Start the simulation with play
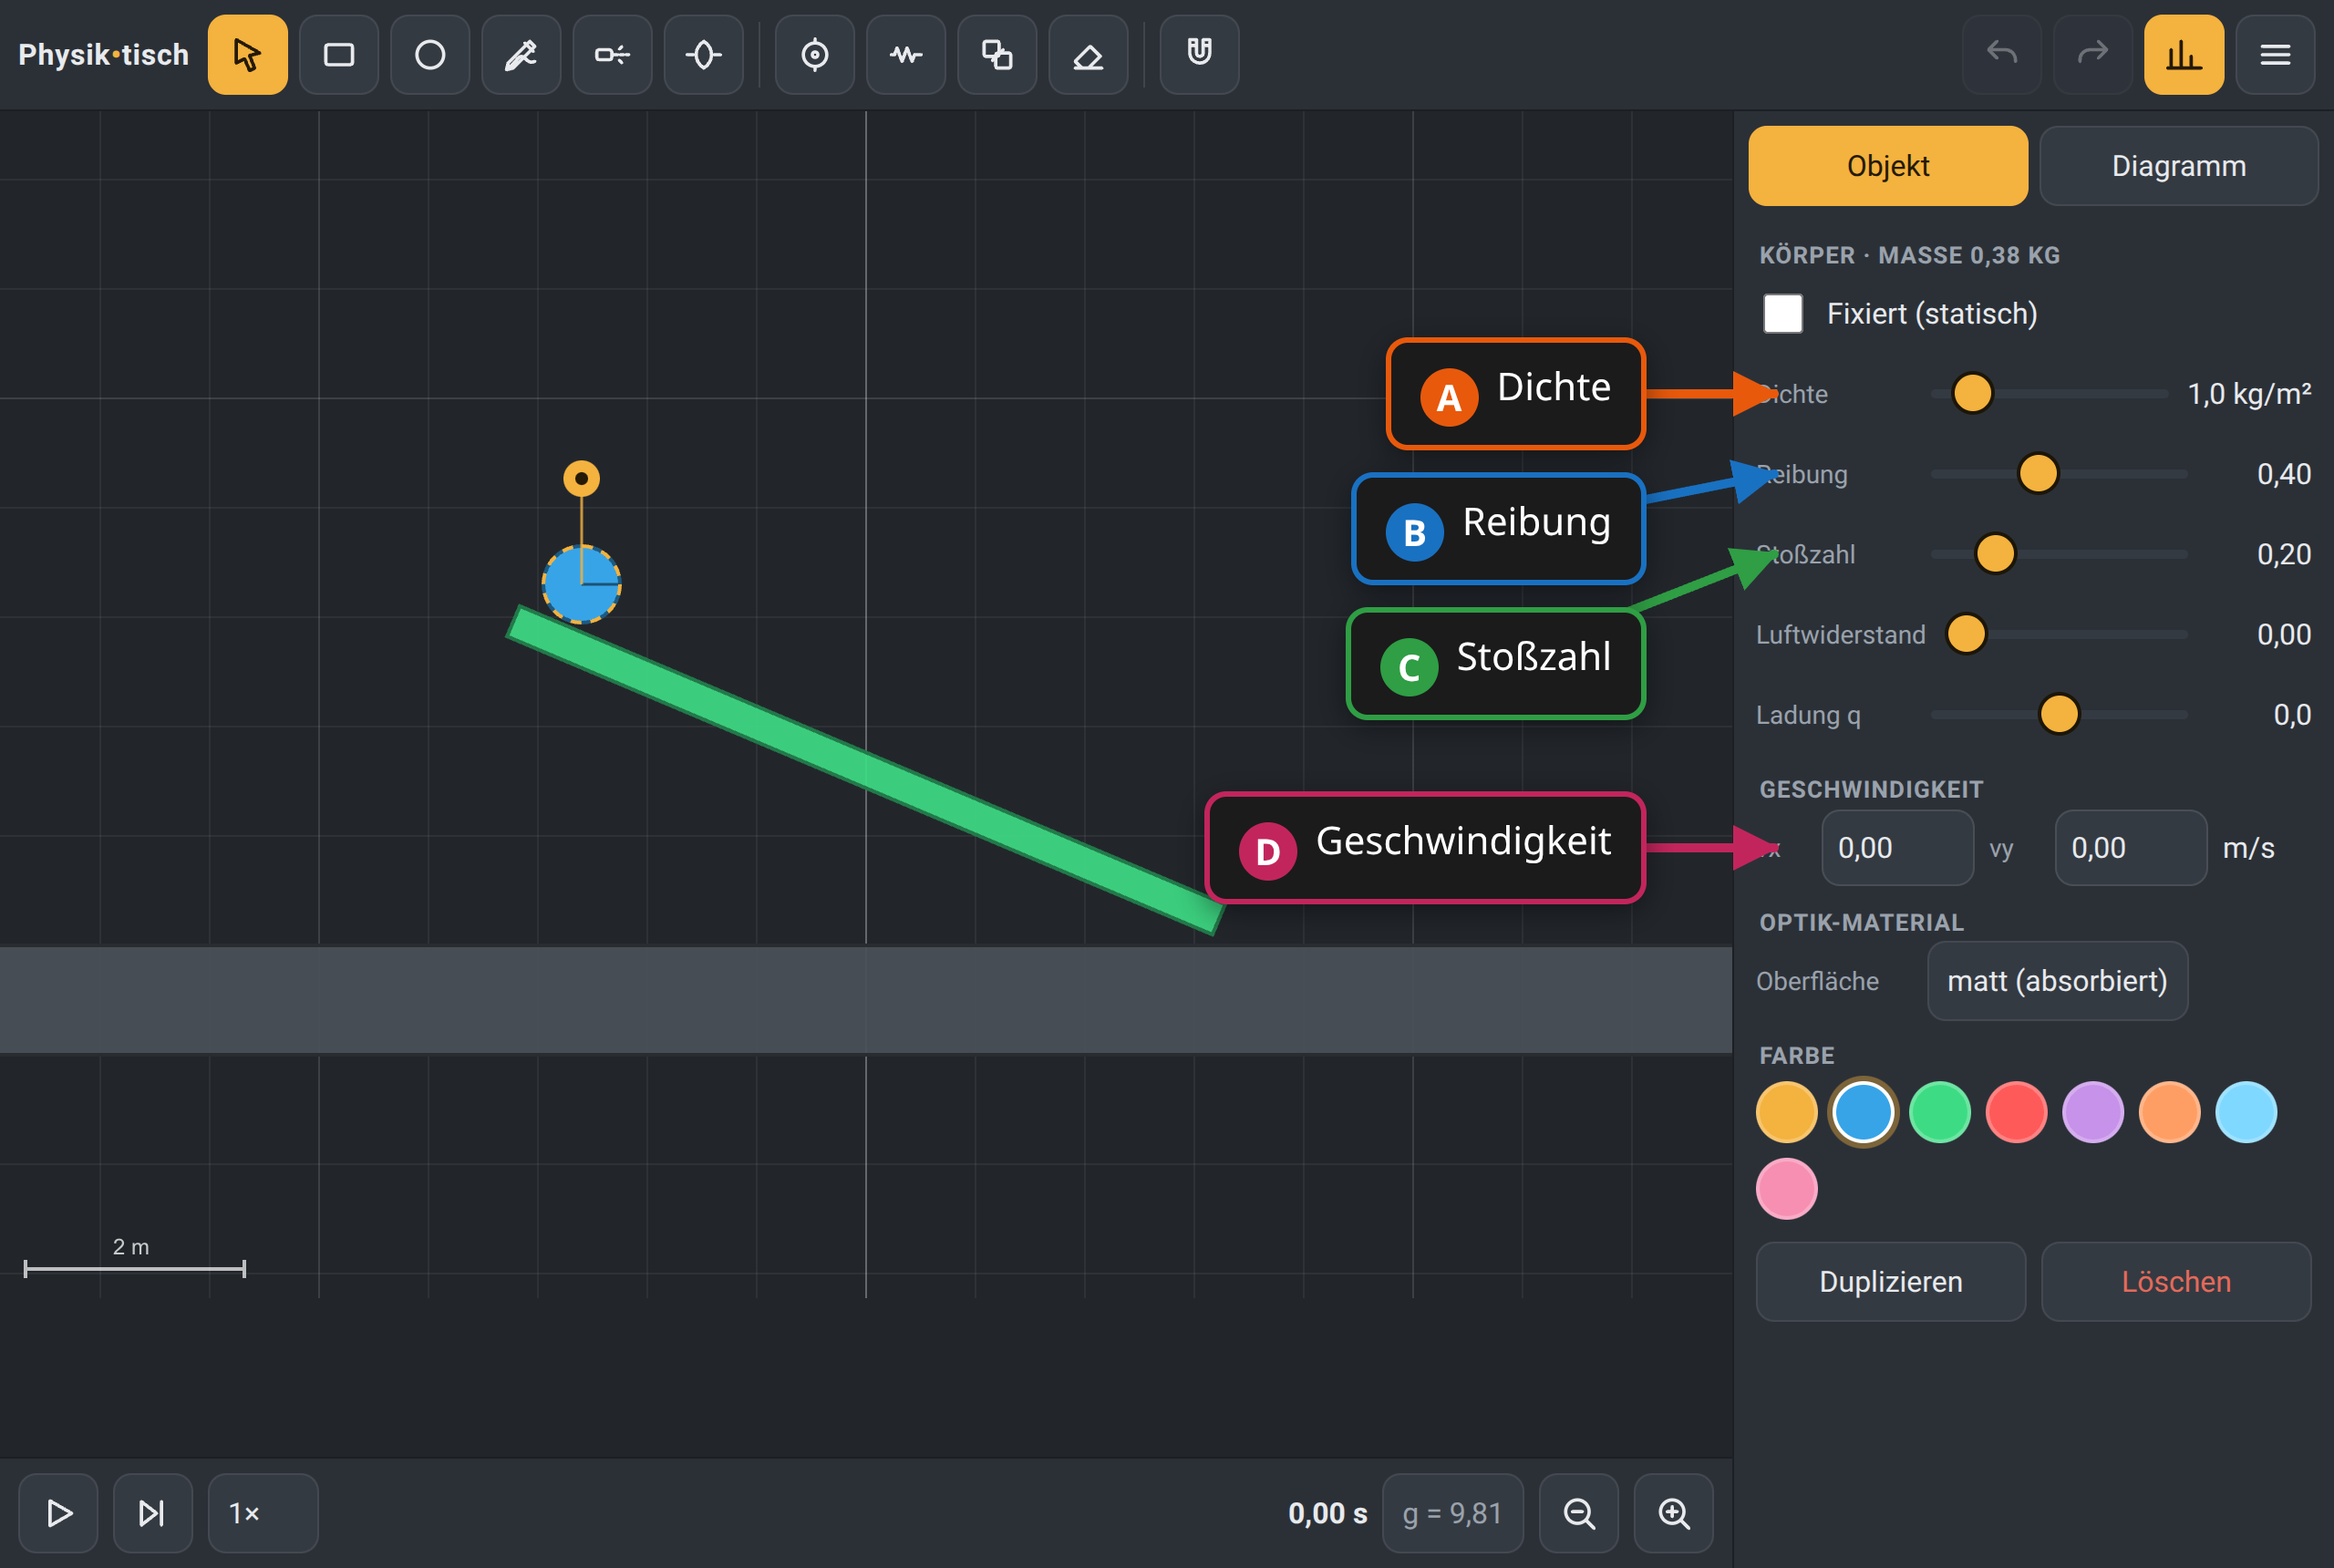 59,1513
